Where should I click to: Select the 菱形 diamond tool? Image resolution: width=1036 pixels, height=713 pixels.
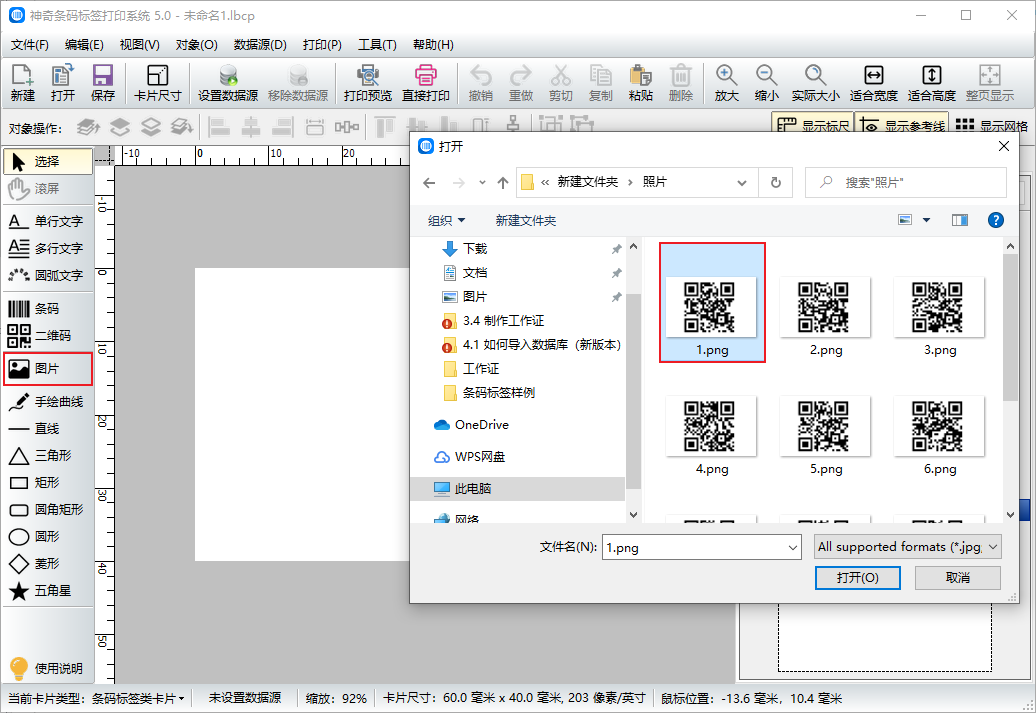48,564
